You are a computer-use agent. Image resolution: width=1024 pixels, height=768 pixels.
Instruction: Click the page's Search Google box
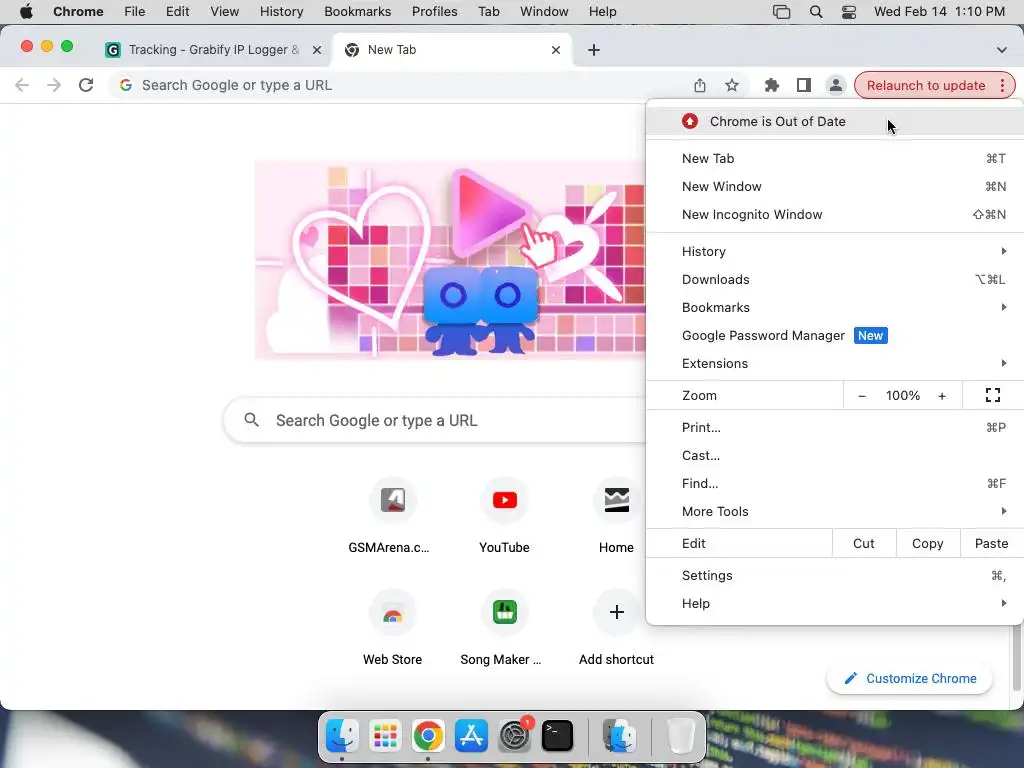436,421
